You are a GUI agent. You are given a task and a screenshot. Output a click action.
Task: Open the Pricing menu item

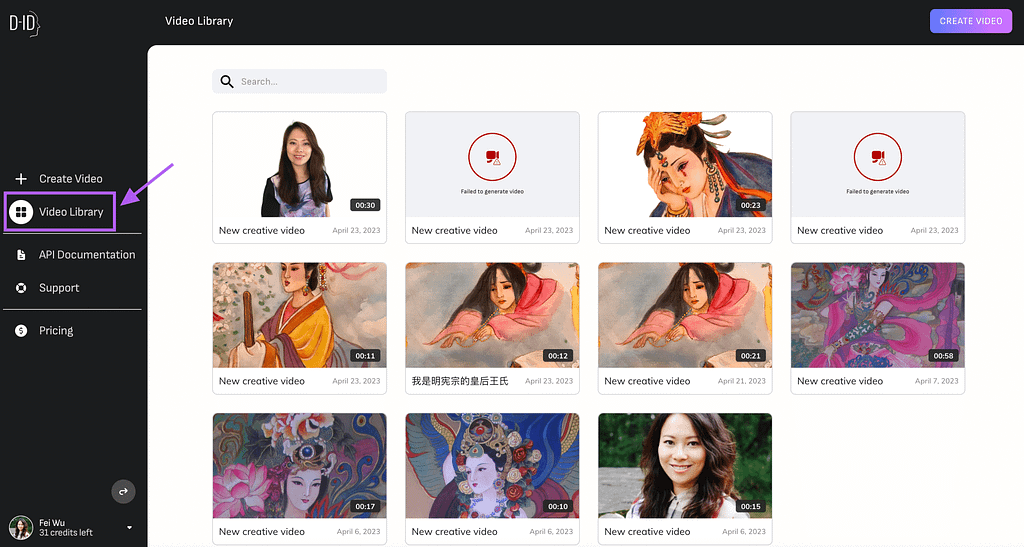tap(56, 331)
